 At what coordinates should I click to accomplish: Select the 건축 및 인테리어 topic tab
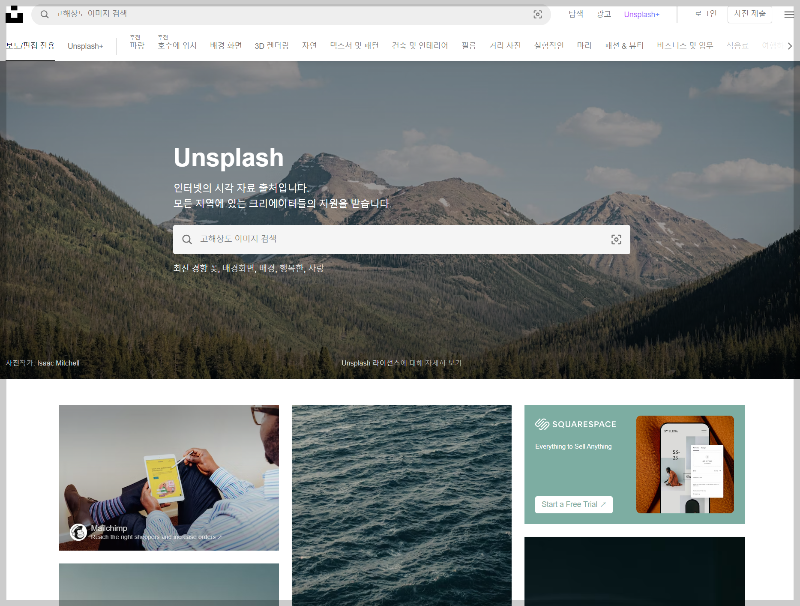coord(419,45)
